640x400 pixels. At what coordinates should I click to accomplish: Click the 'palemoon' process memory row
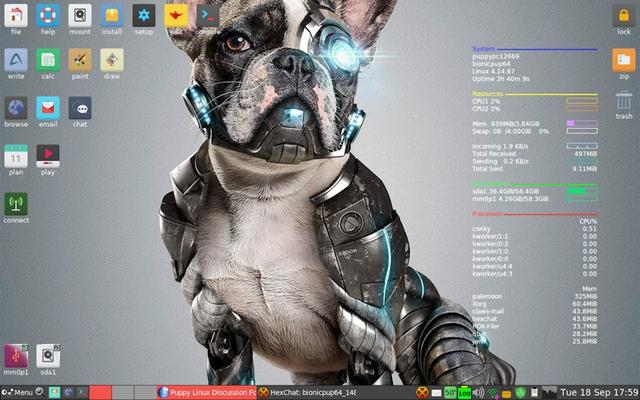pyautogui.click(x=535, y=296)
